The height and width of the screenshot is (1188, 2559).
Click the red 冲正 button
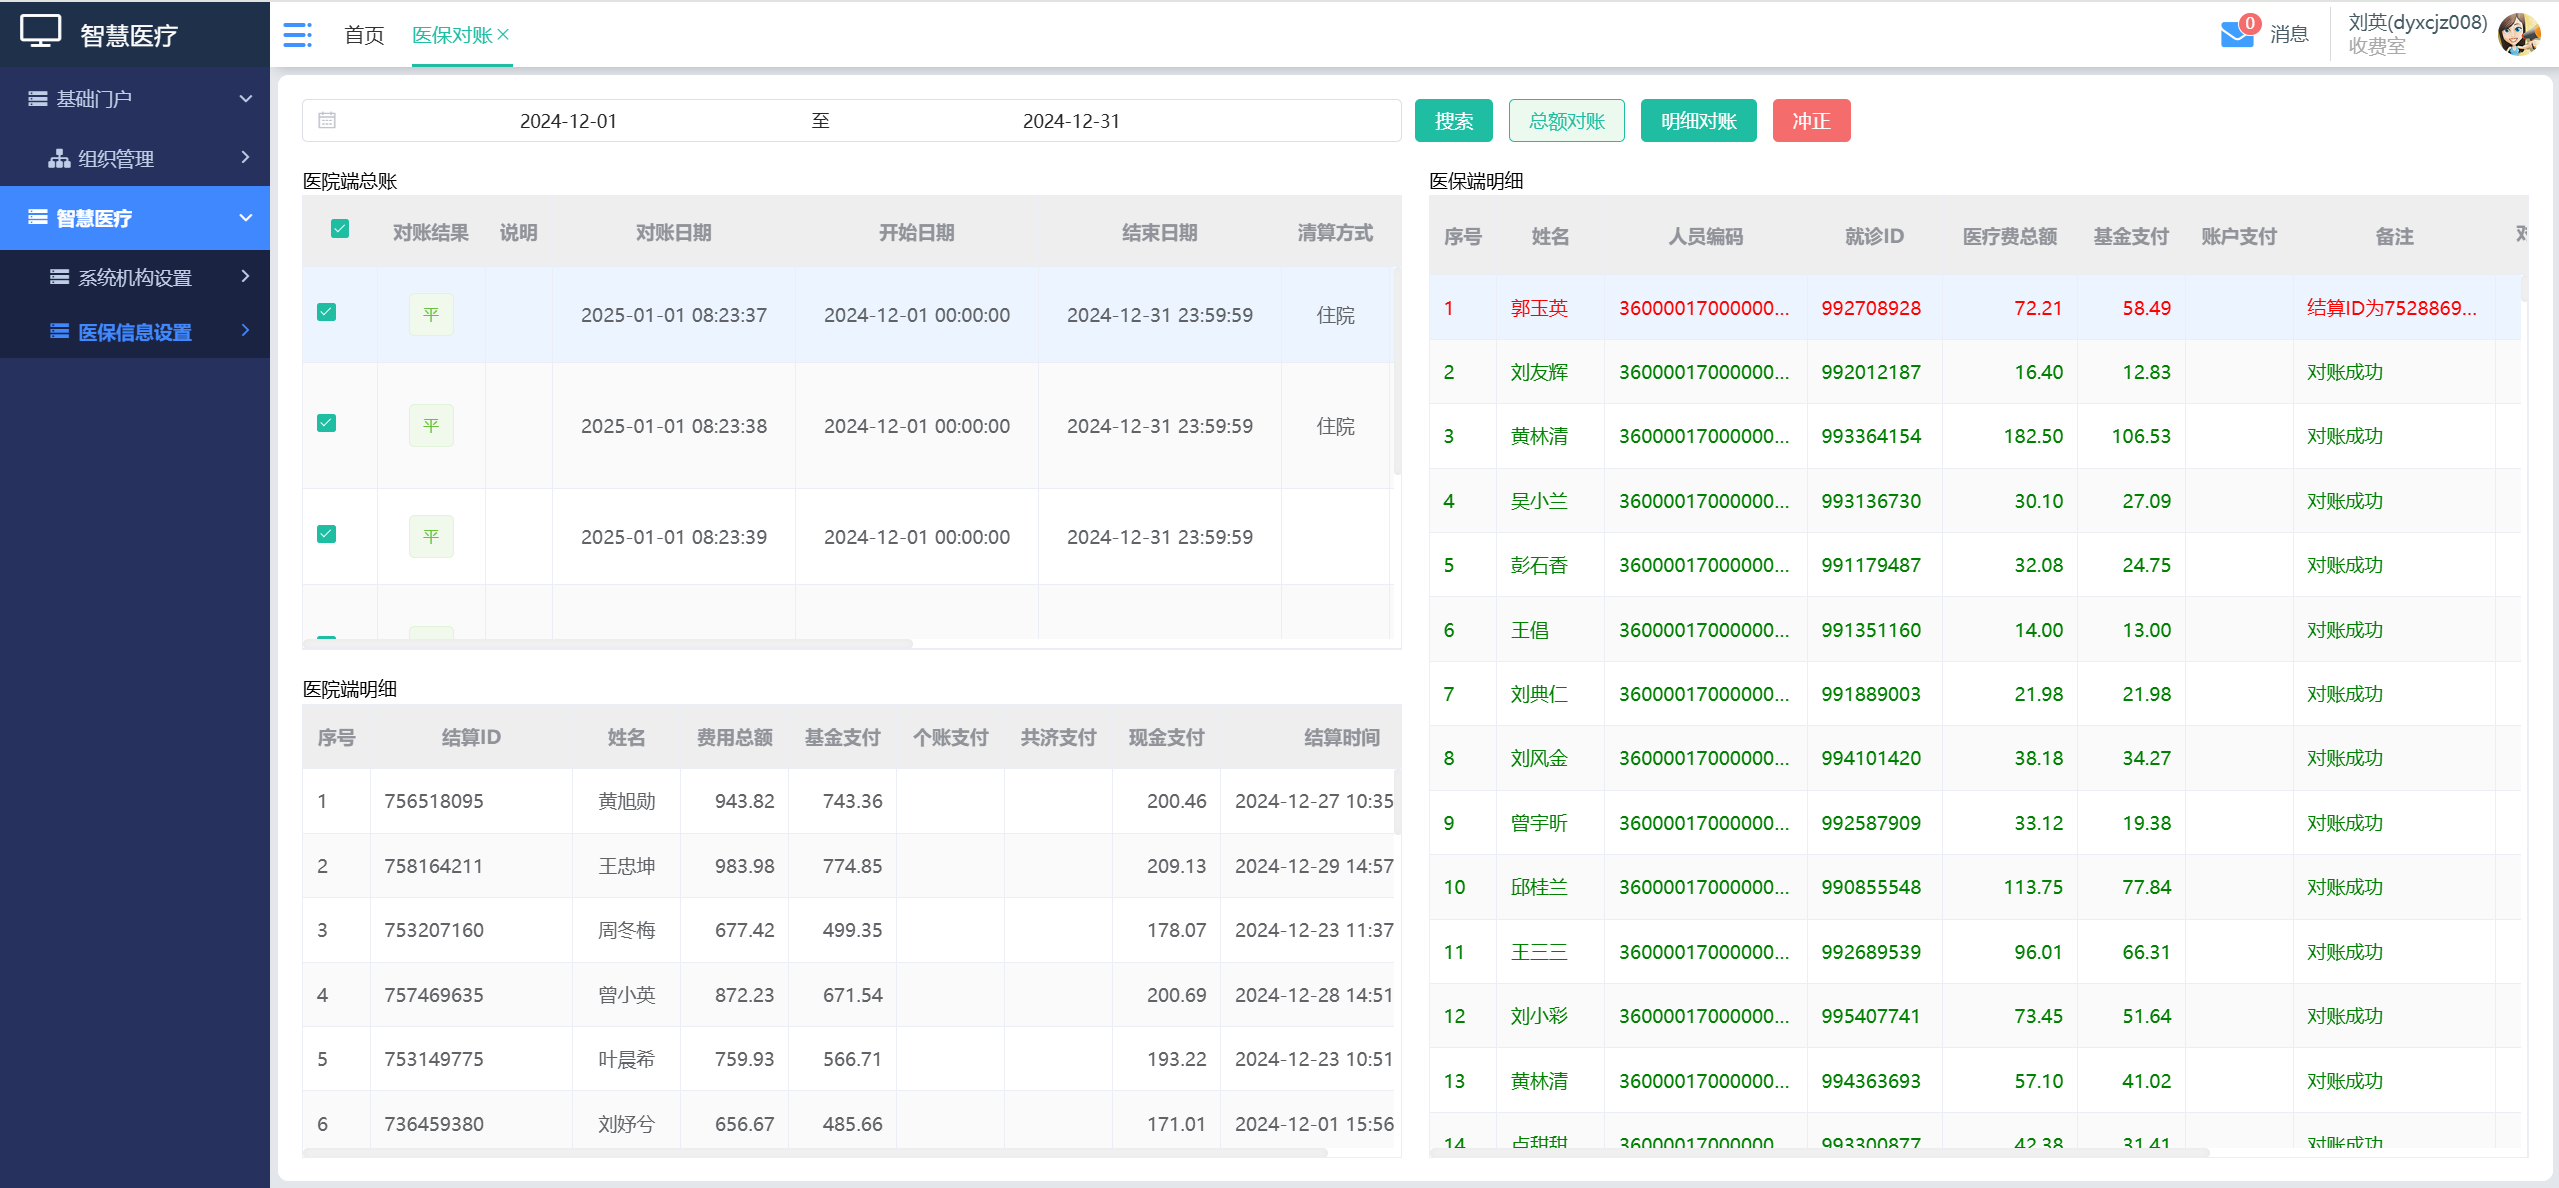point(1810,121)
